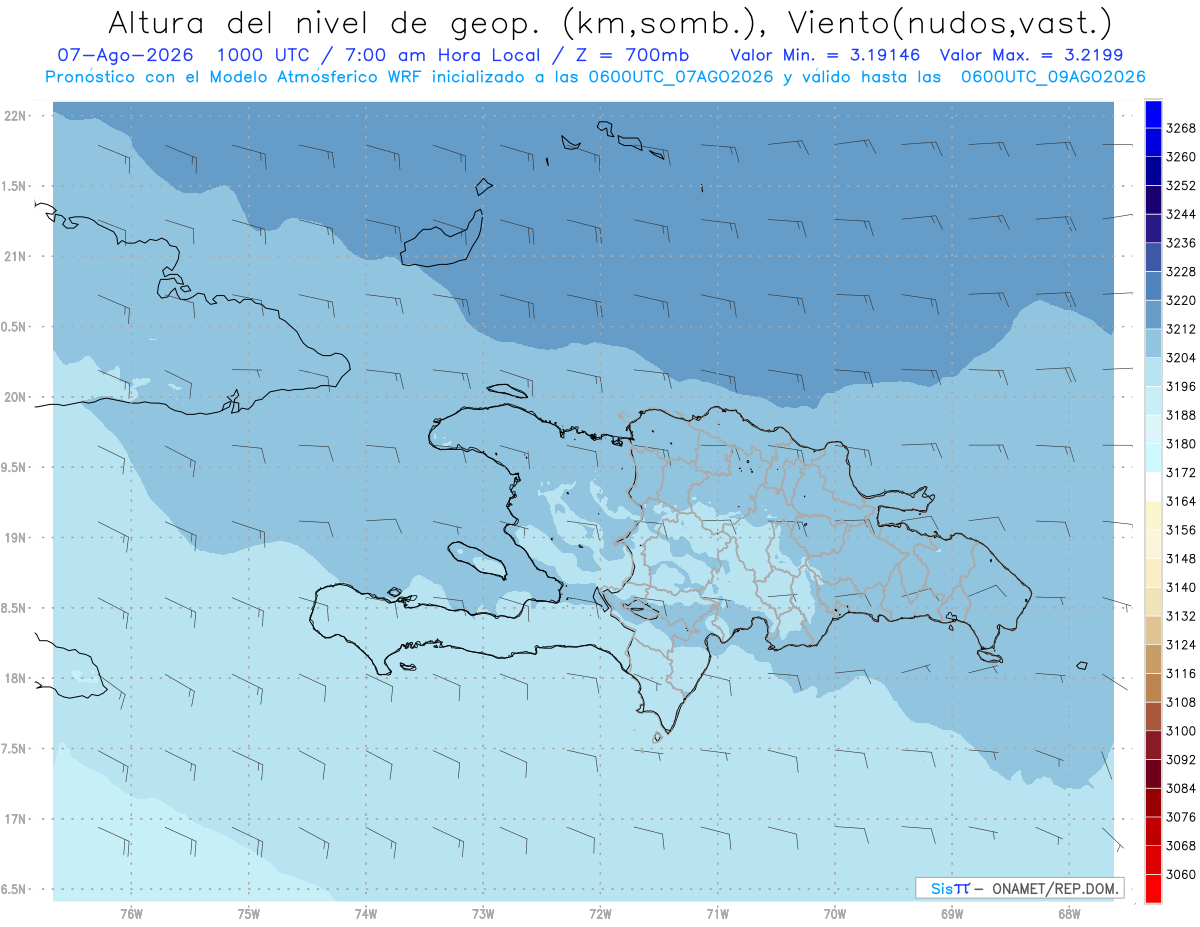
Task: Select the tan swatch between 3124 and 3116
Action: (1153, 659)
